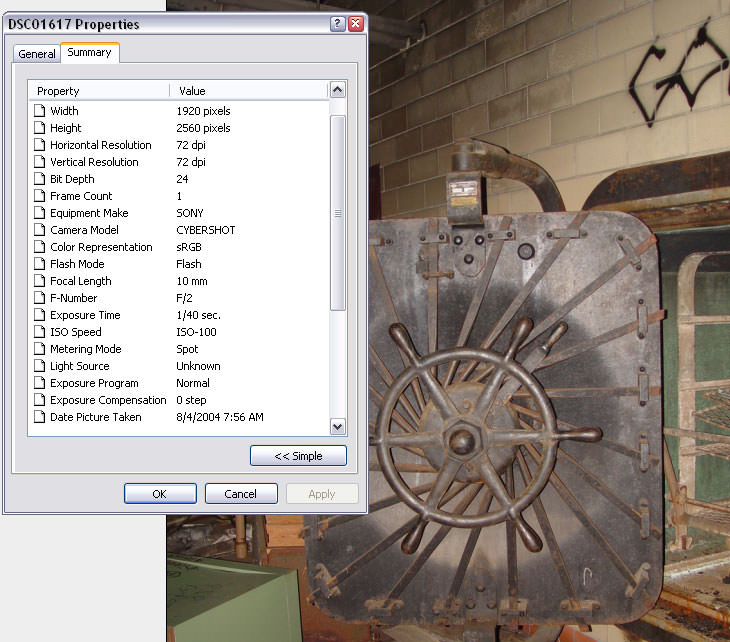Select the Date Picture Taken row icon
The height and width of the screenshot is (642, 730).
(x=40, y=417)
